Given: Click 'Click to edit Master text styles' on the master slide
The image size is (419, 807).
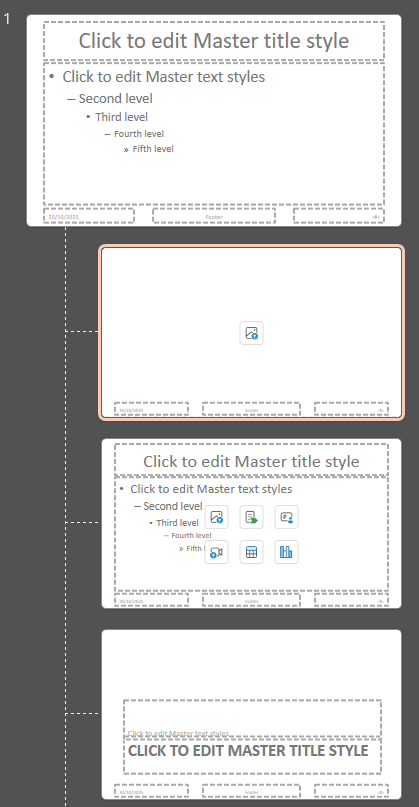Looking at the screenshot, I should click(x=164, y=77).
